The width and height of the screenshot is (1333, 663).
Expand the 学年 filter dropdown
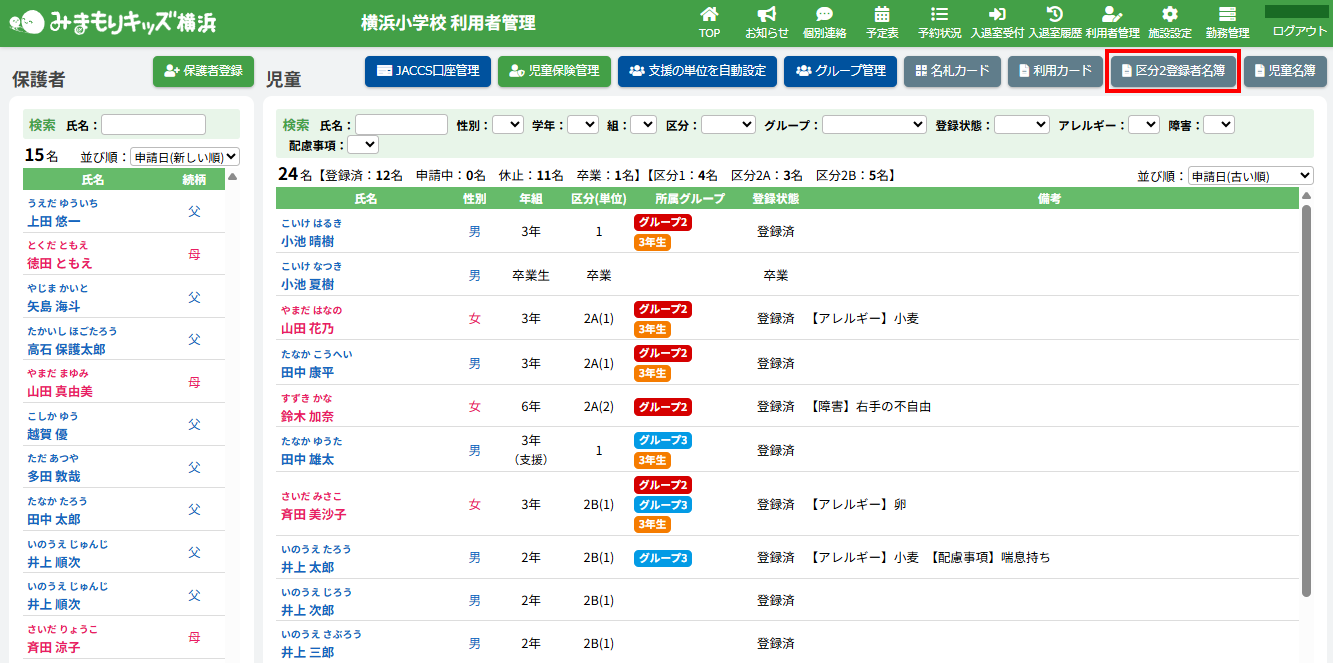pos(582,125)
